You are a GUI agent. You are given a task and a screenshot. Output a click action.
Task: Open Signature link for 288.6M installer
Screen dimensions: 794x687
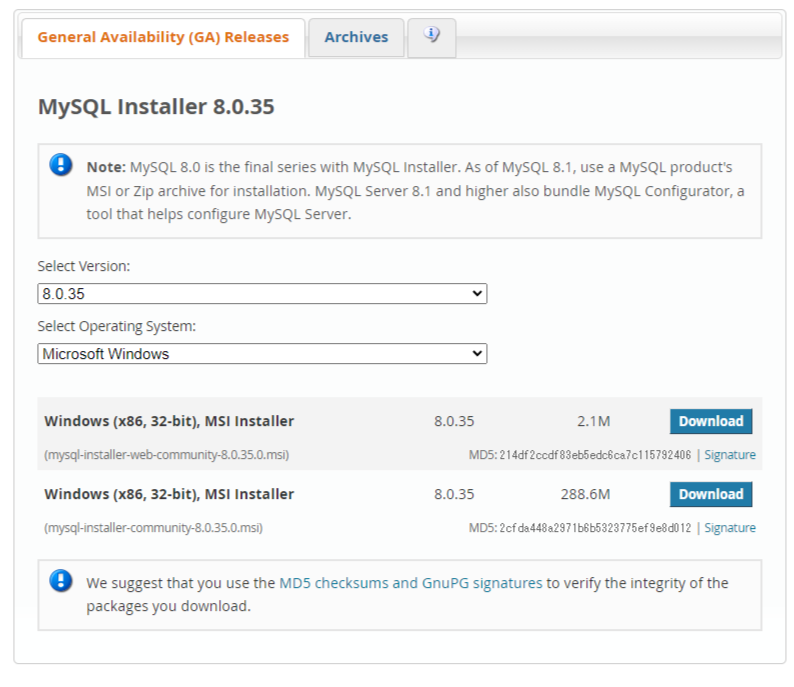pos(729,528)
